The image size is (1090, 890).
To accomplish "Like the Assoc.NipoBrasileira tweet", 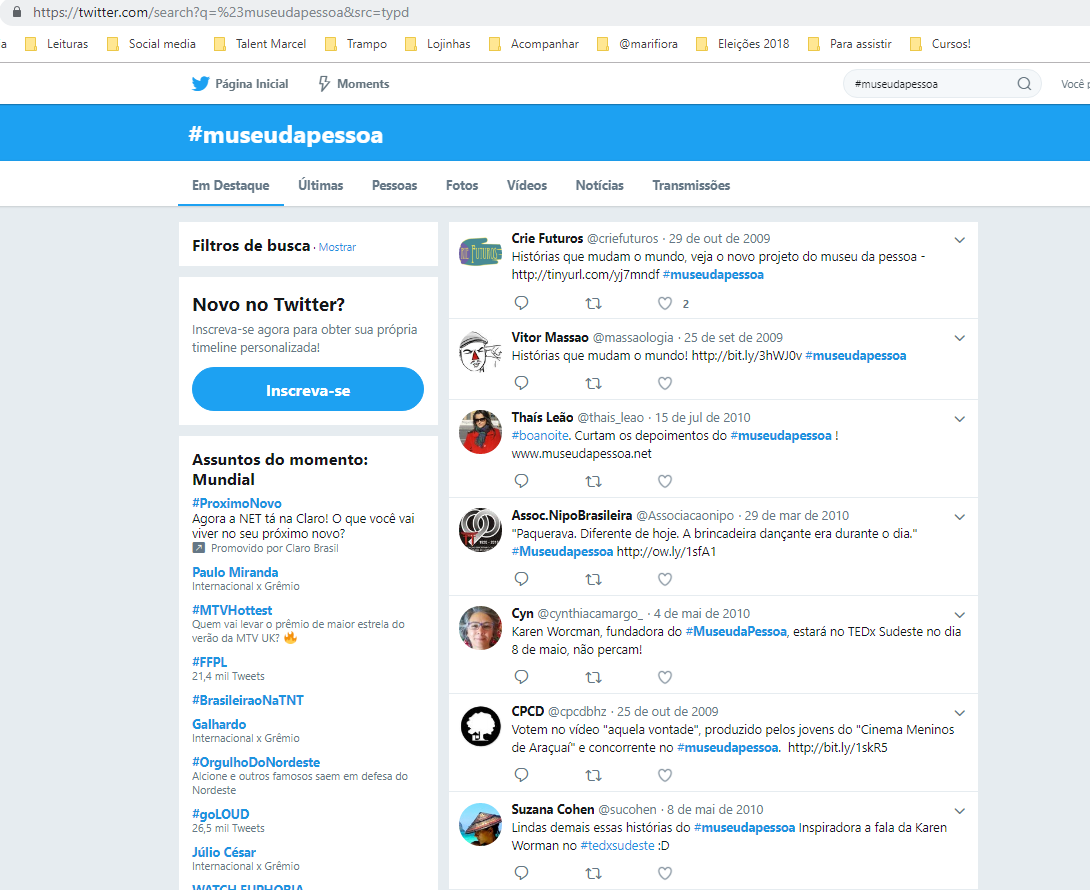I will (665, 579).
